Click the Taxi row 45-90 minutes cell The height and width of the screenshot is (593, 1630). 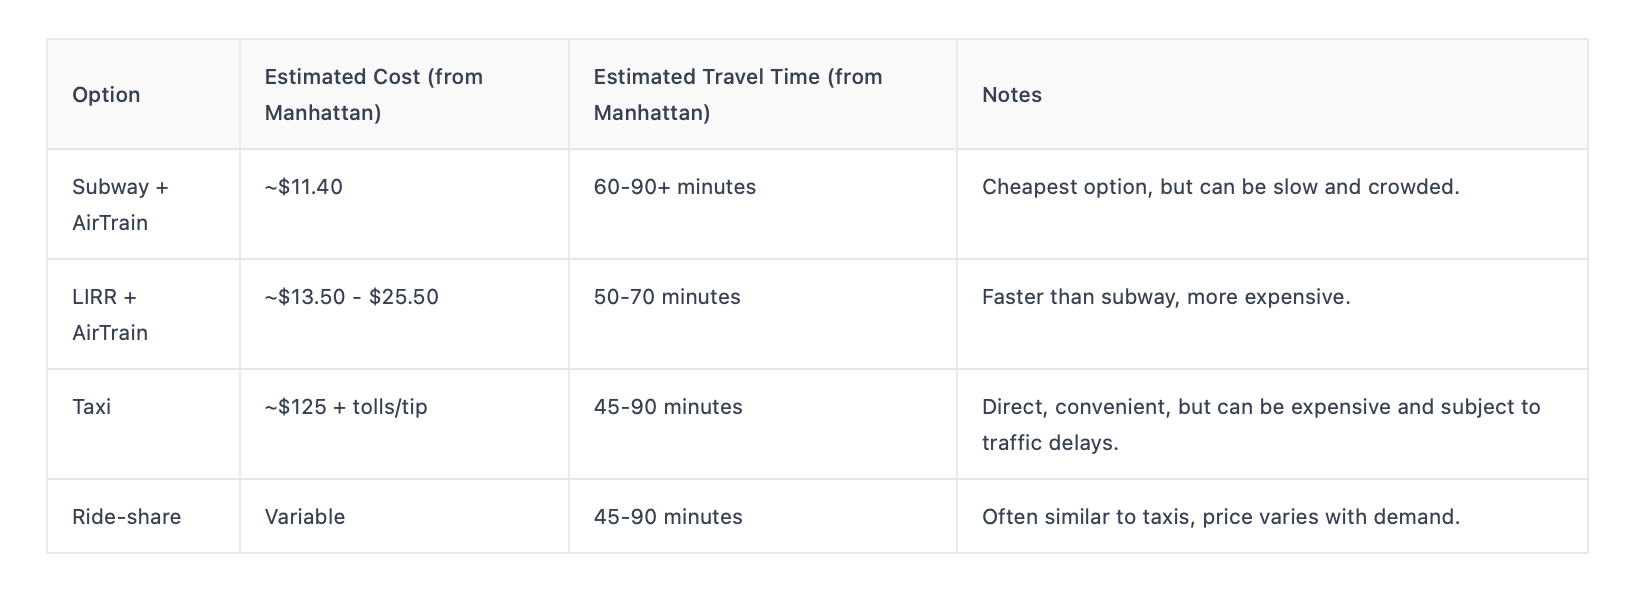pyautogui.click(x=763, y=425)
